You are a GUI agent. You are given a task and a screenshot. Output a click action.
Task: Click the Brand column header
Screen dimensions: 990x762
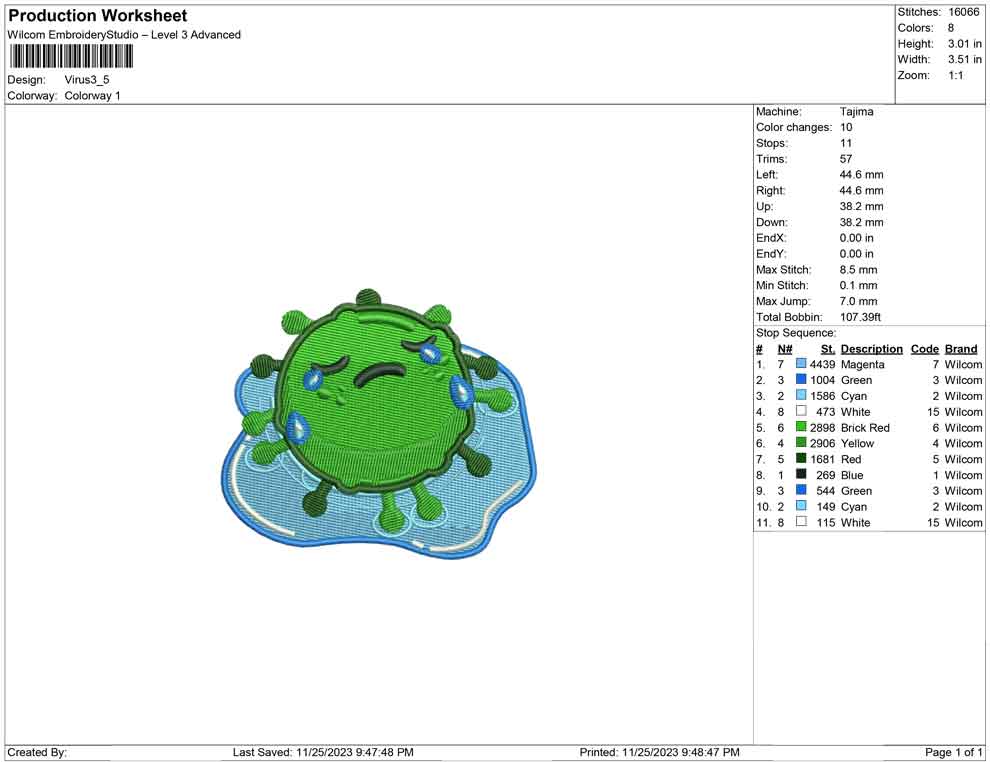click(x=962, y=348)
